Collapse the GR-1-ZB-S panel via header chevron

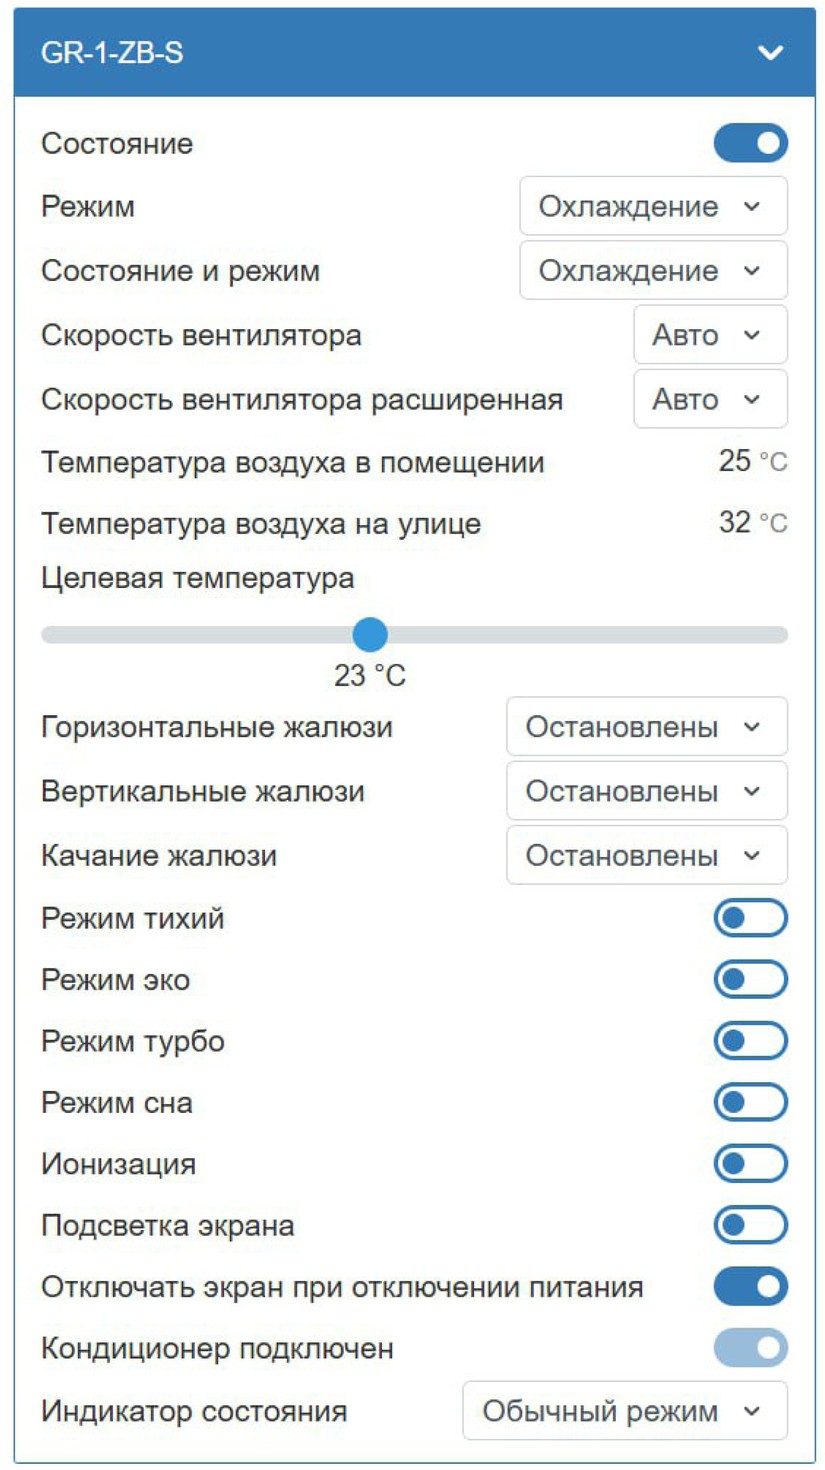tap(769, 51)
